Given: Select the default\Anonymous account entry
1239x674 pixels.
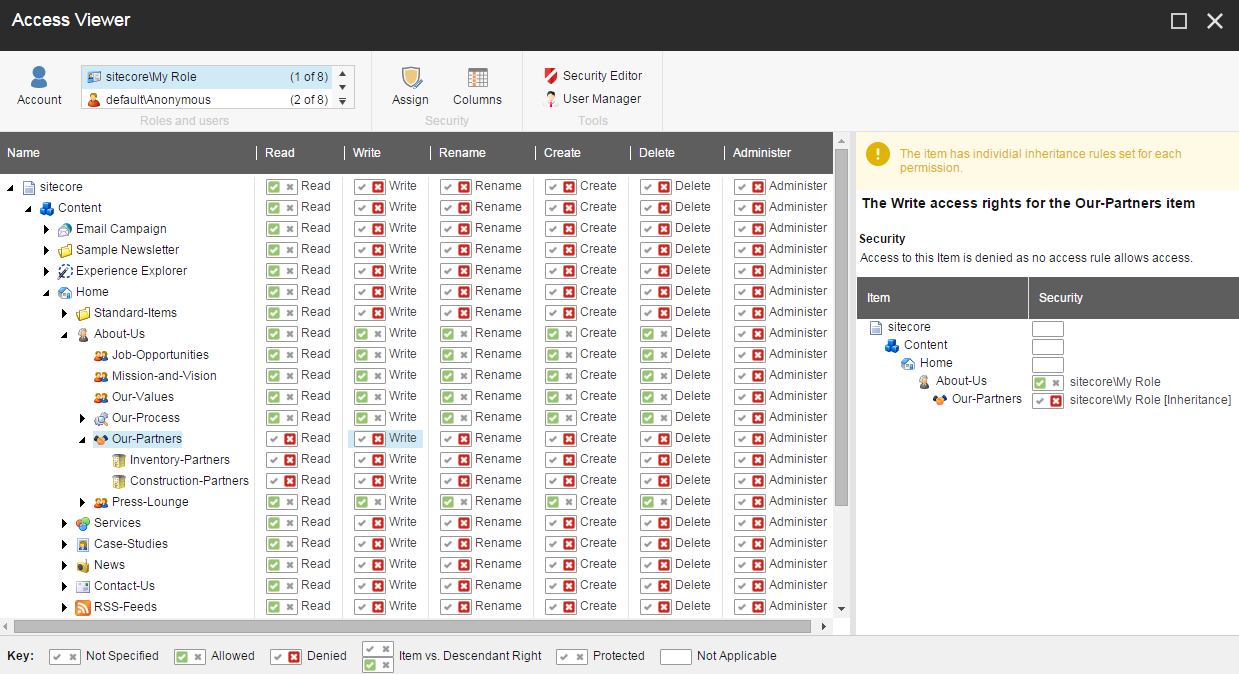Looking at the screenshot, I should coord(158,100).
